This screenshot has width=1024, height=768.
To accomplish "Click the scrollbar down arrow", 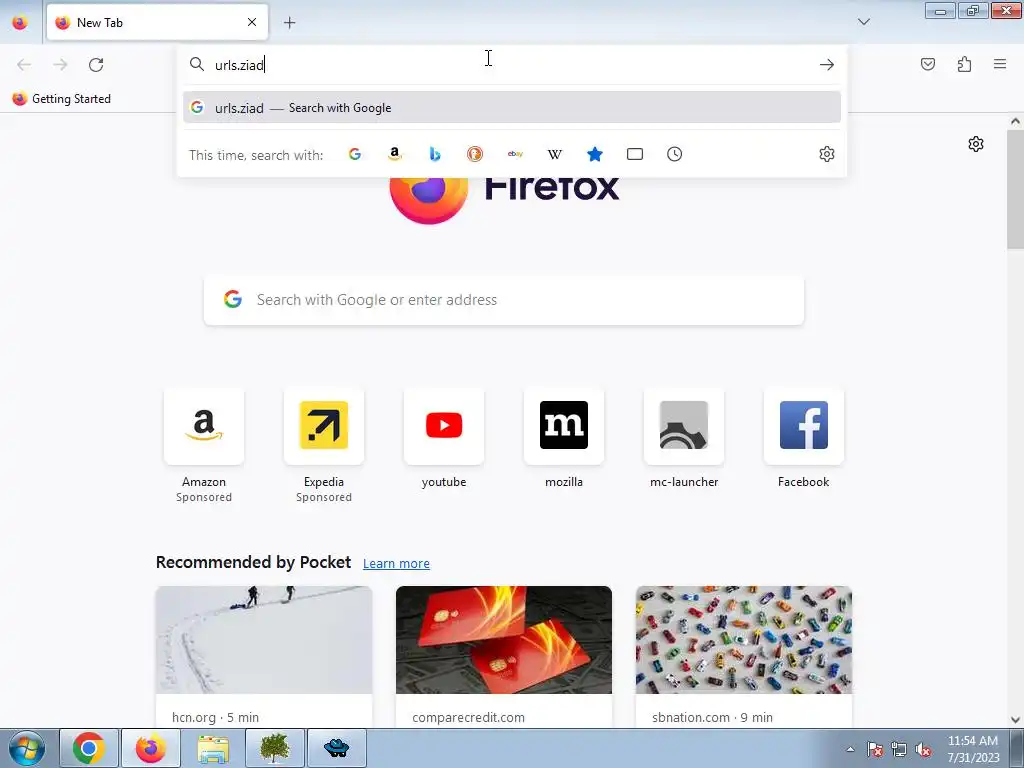I will point(1015,720).
